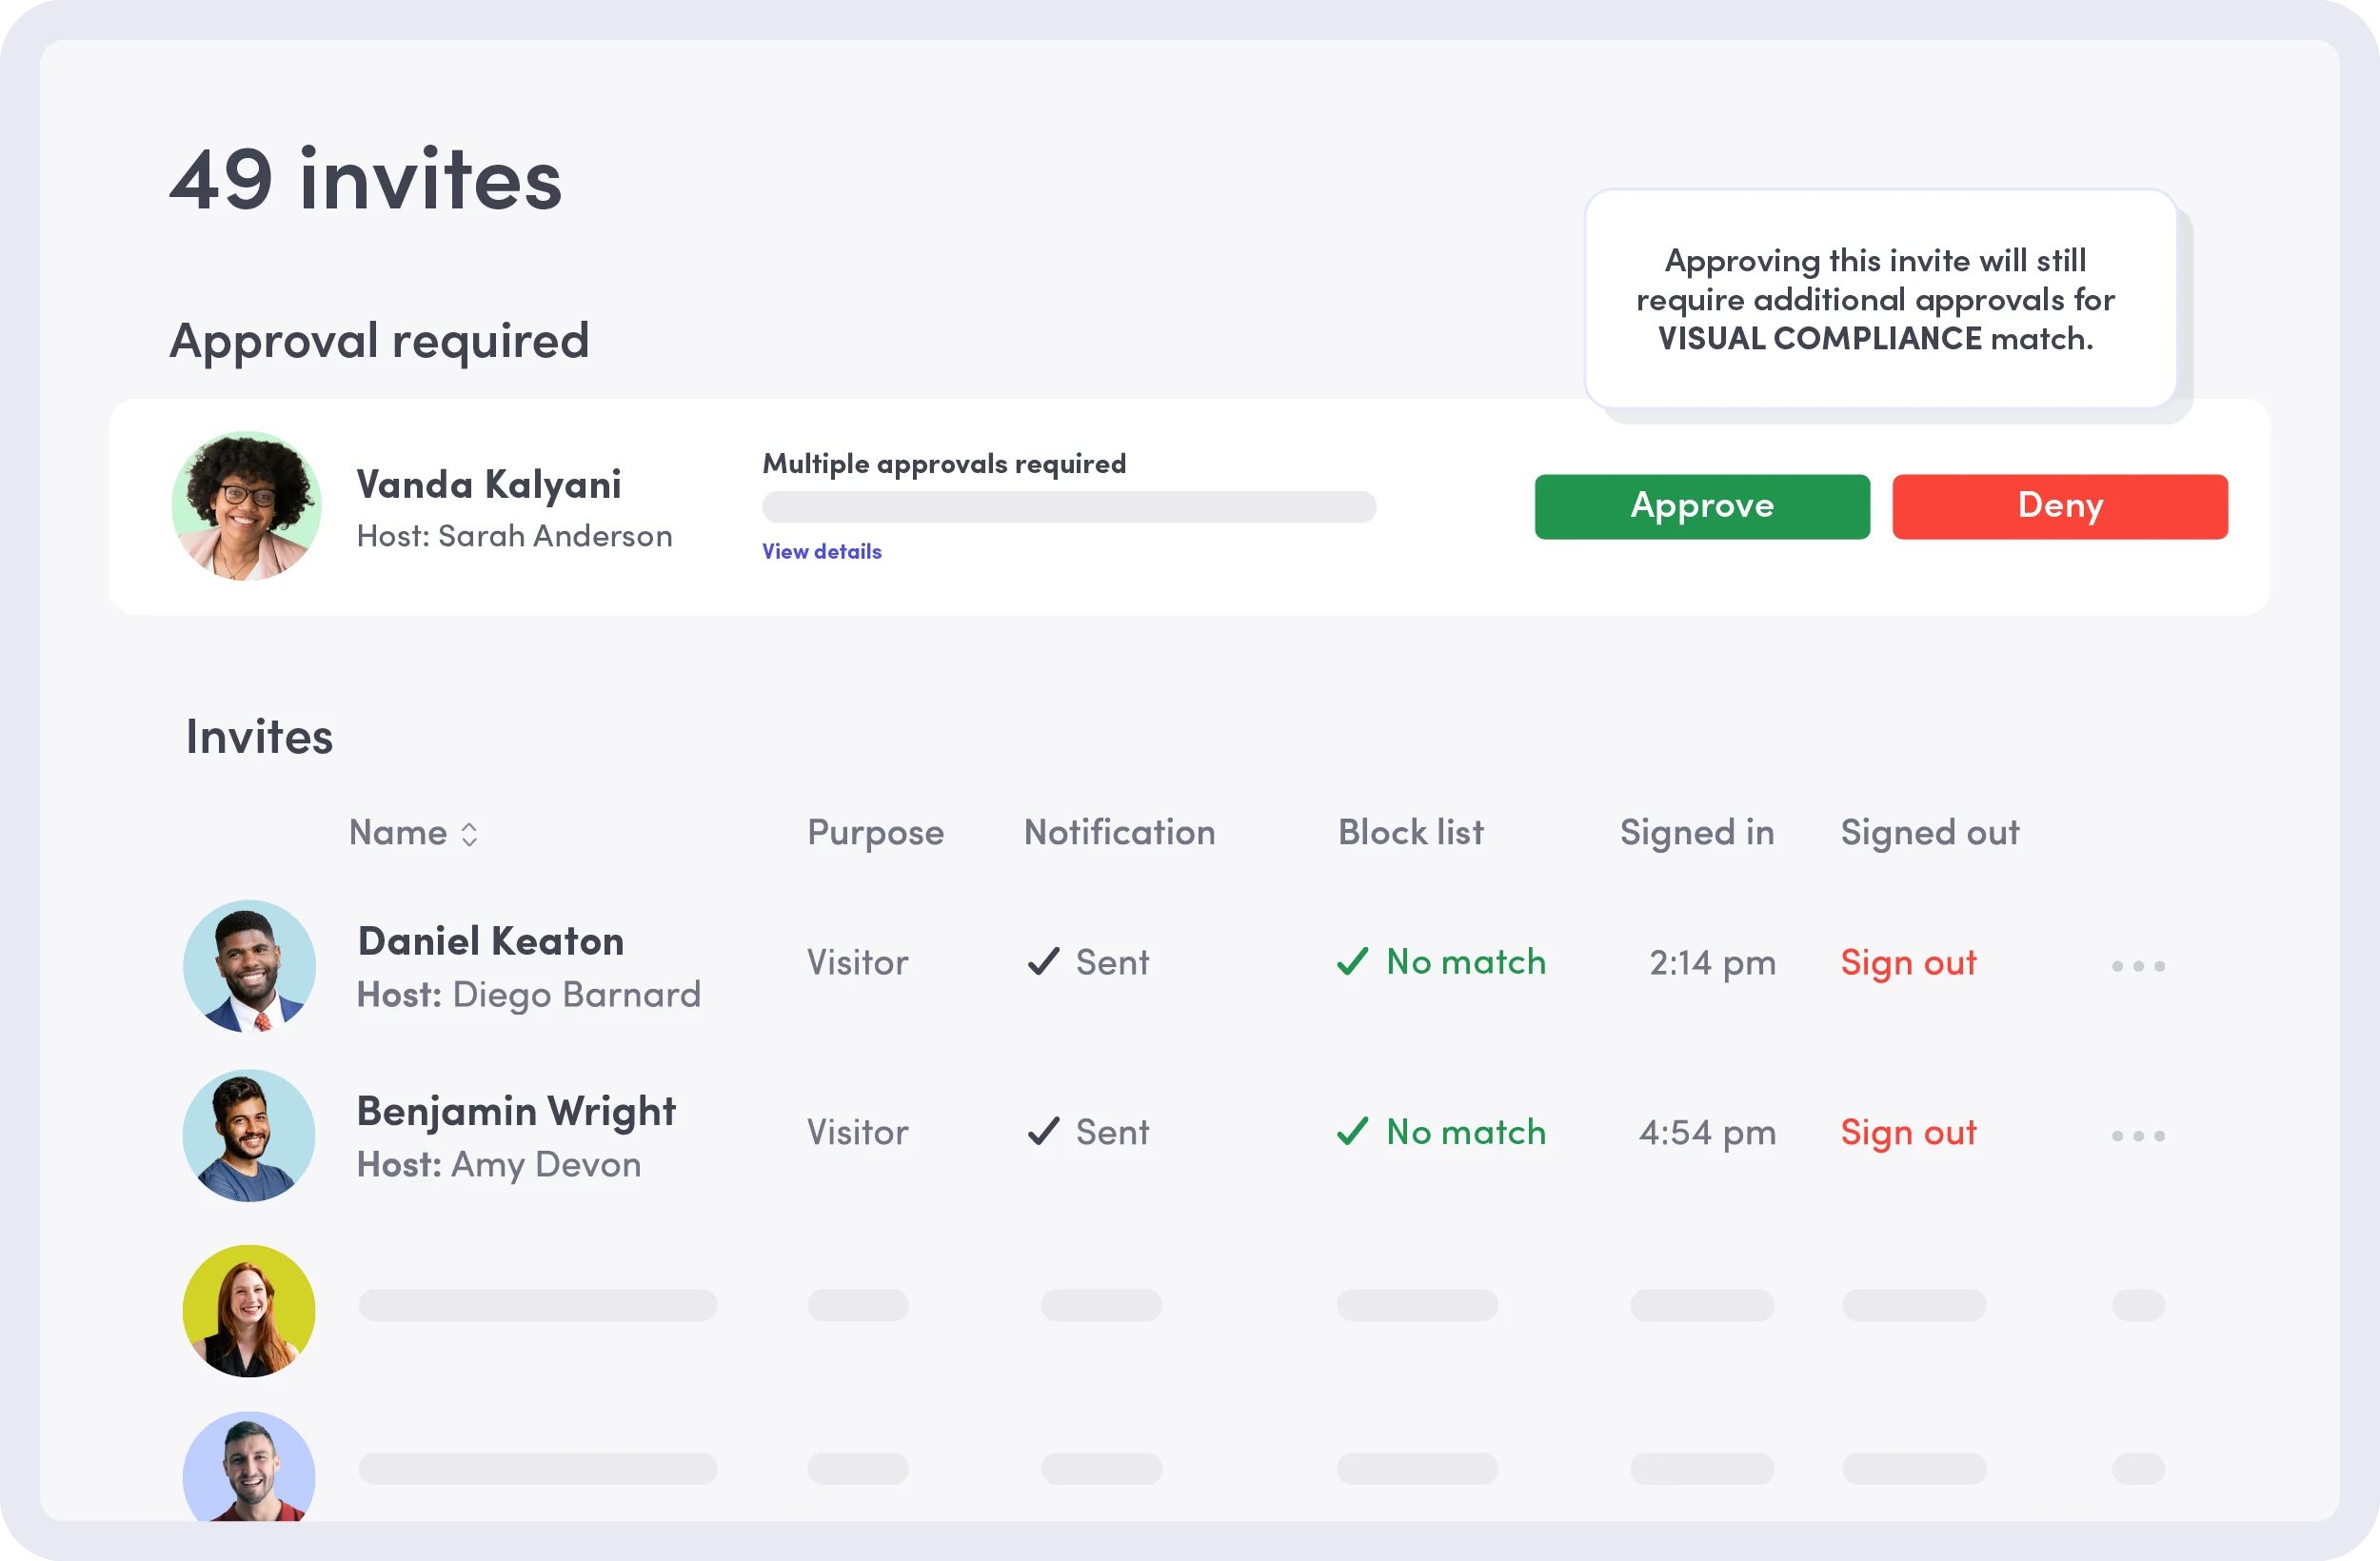Click the Notification column header
This screenshot has height=1561, width=2380.
(1119, 832)
